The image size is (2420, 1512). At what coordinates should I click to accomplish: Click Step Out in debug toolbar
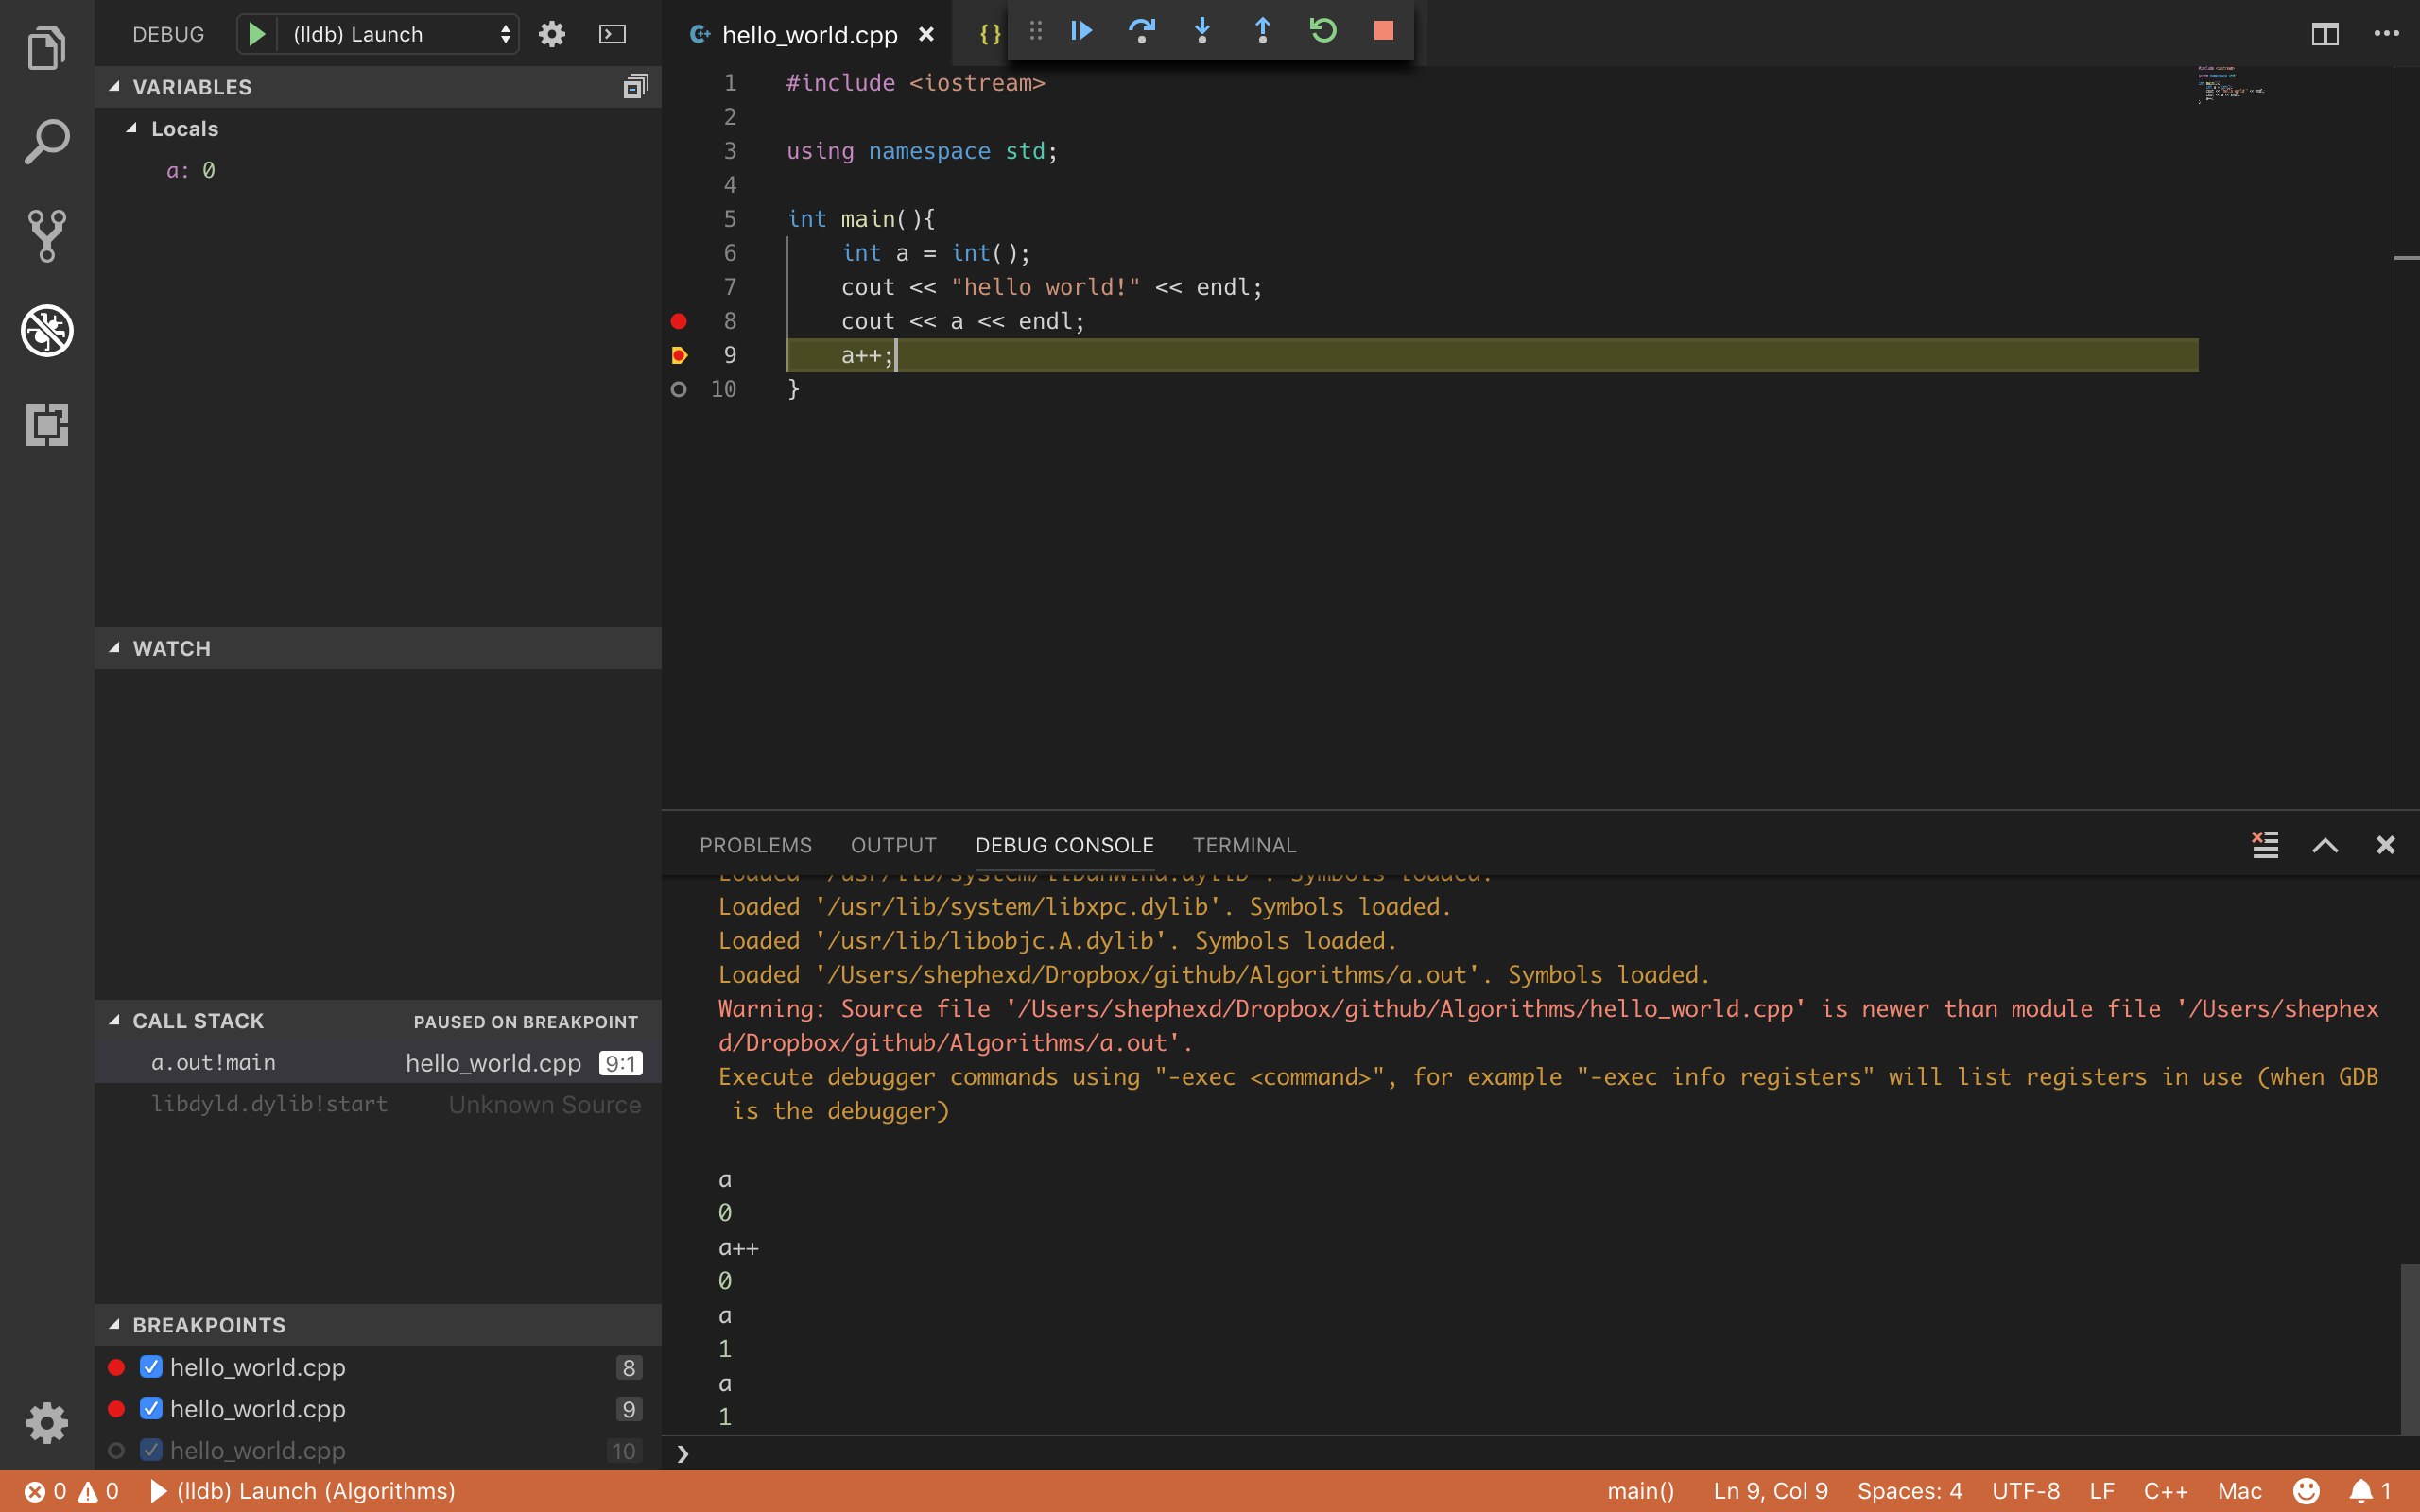click(x=1262, y=30)
